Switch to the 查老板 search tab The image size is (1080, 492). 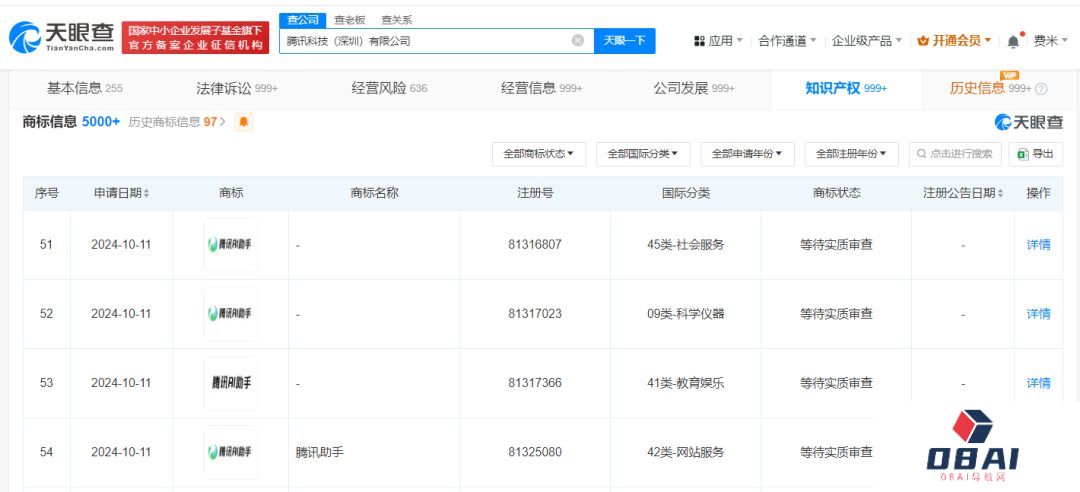(350, 20)
